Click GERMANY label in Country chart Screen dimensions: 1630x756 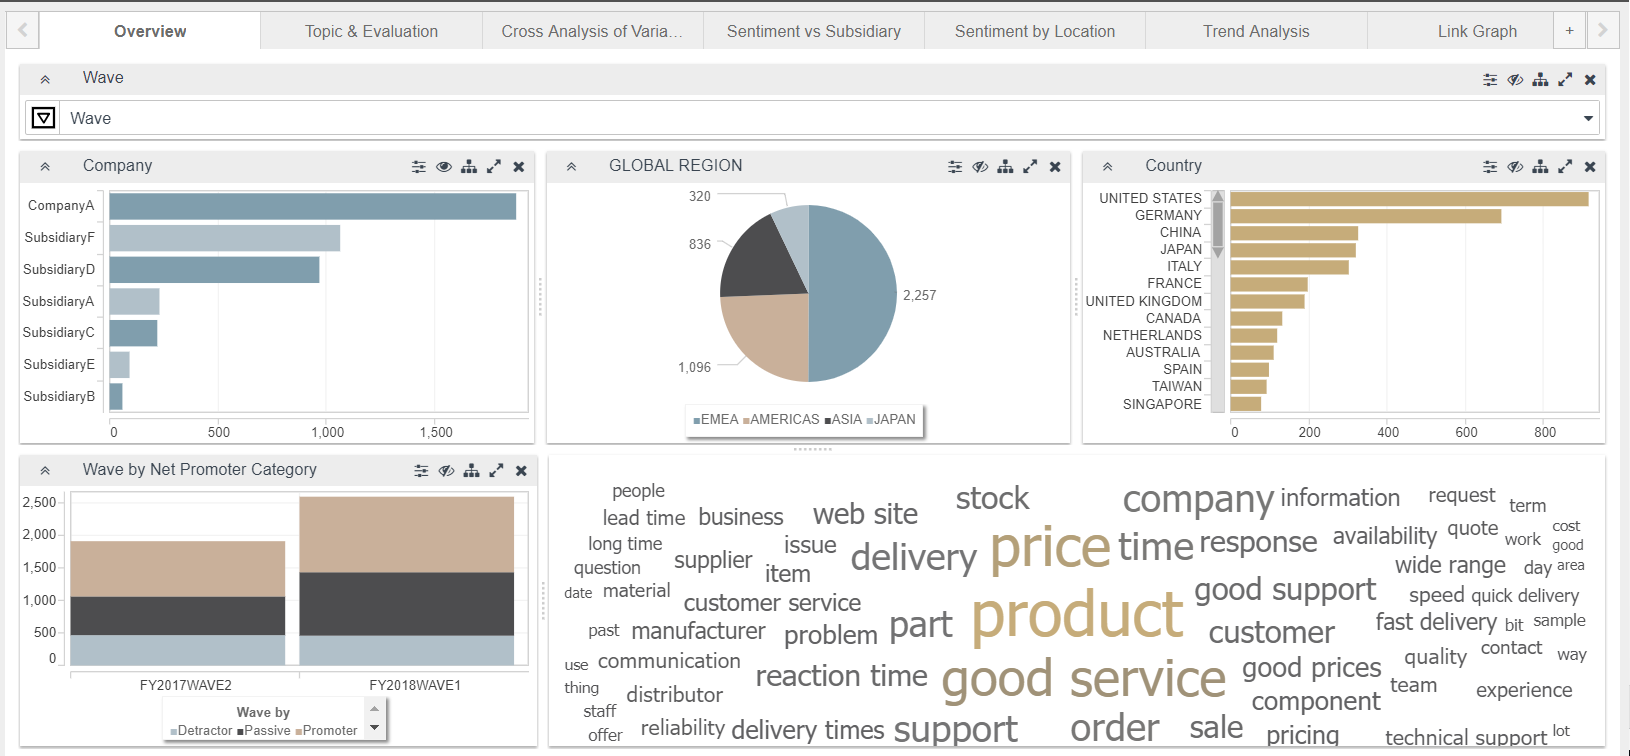[1168, 215]
